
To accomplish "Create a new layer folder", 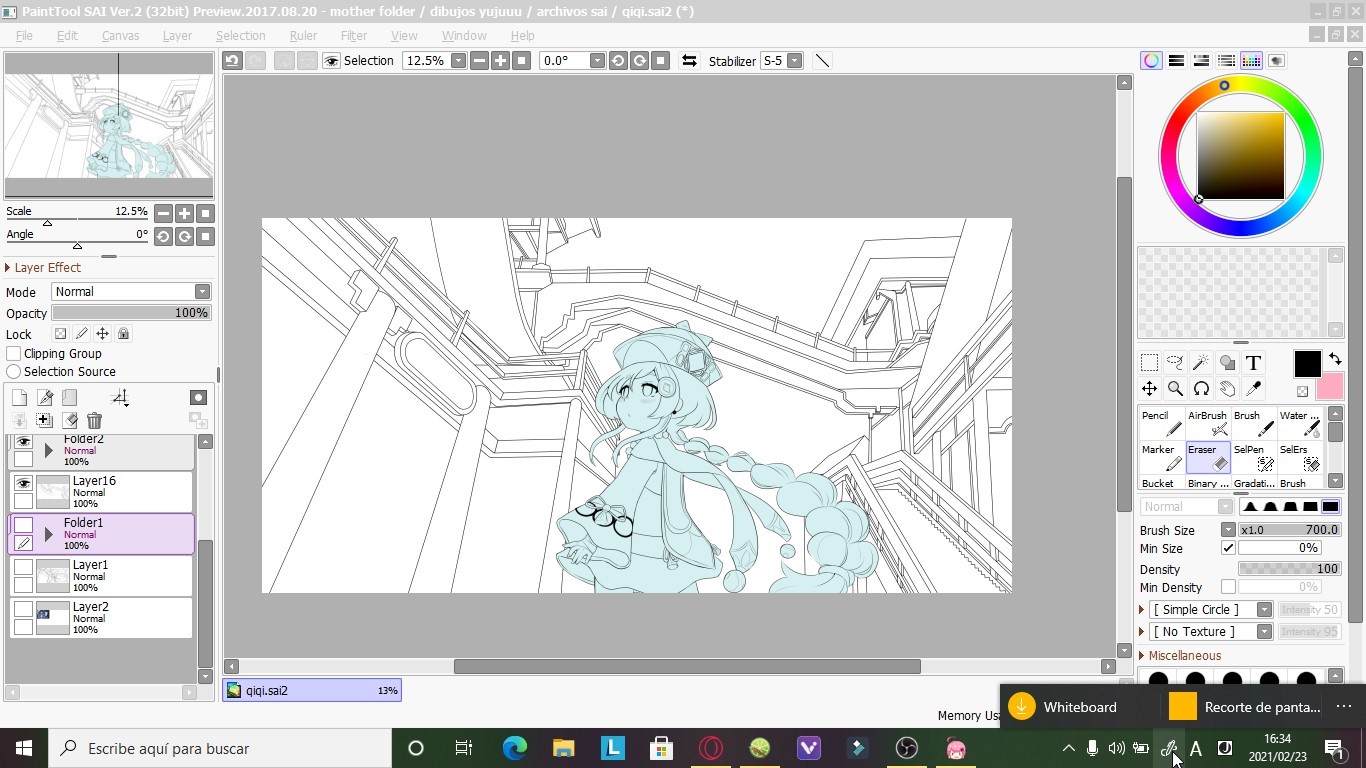I will click(x=69, y=398).
